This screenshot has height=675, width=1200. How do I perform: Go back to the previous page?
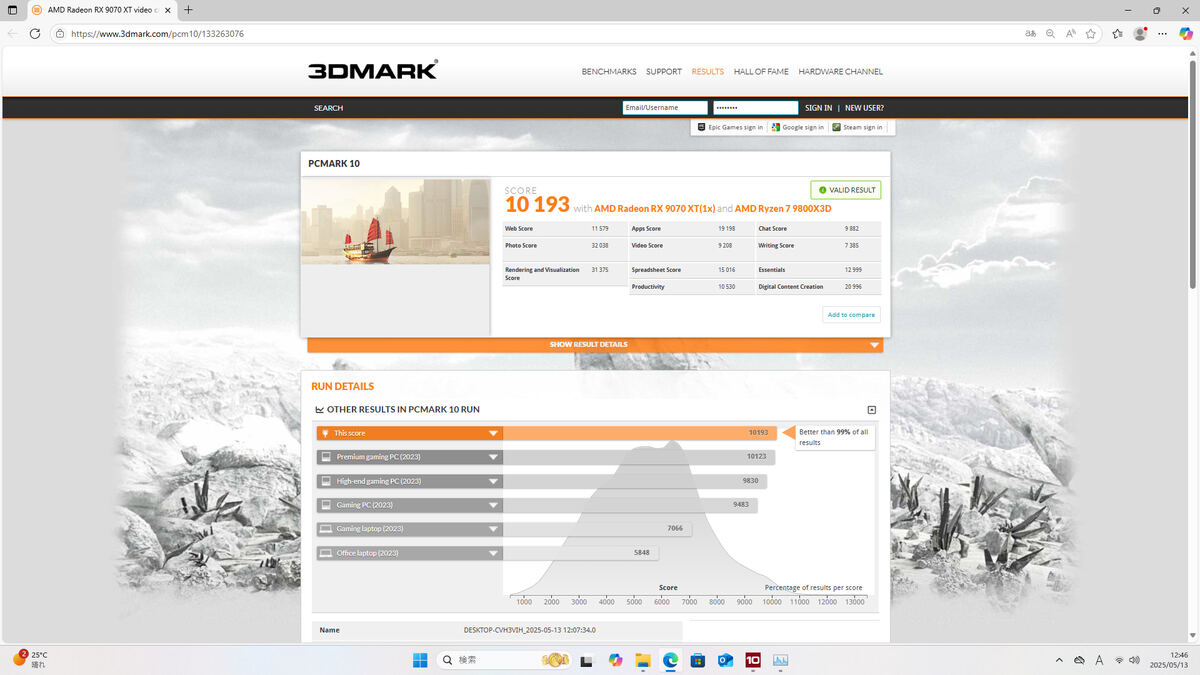tap(13, 33)
